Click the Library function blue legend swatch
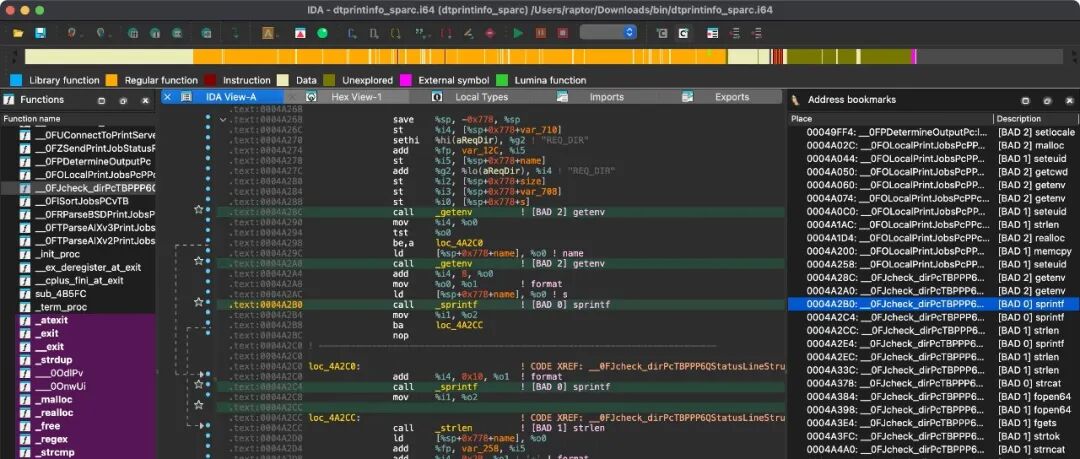This screenshot has width=1080, height=459. tap(17, 80)
